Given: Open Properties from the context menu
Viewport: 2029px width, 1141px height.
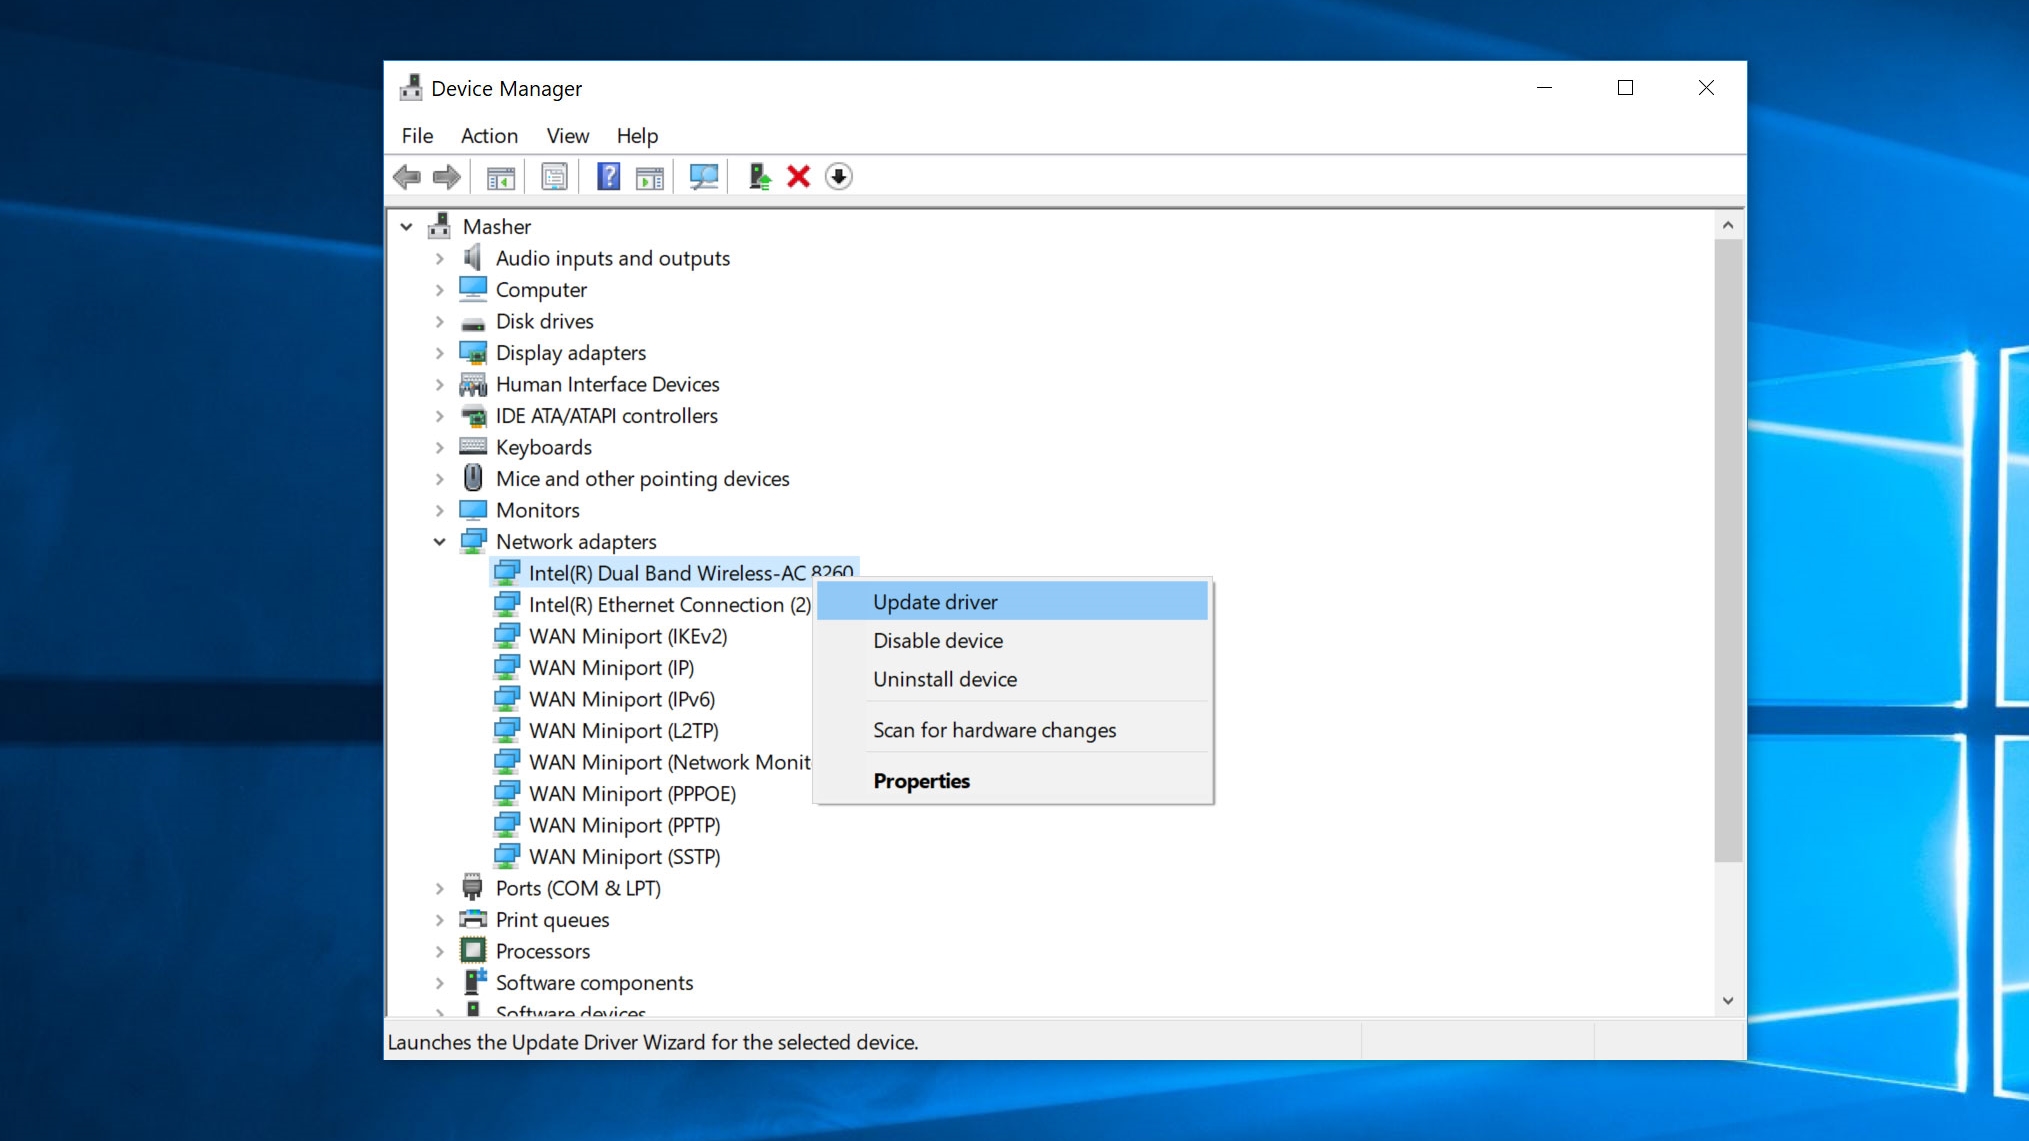Looking at the screenshot, I should click(1012, 781).
